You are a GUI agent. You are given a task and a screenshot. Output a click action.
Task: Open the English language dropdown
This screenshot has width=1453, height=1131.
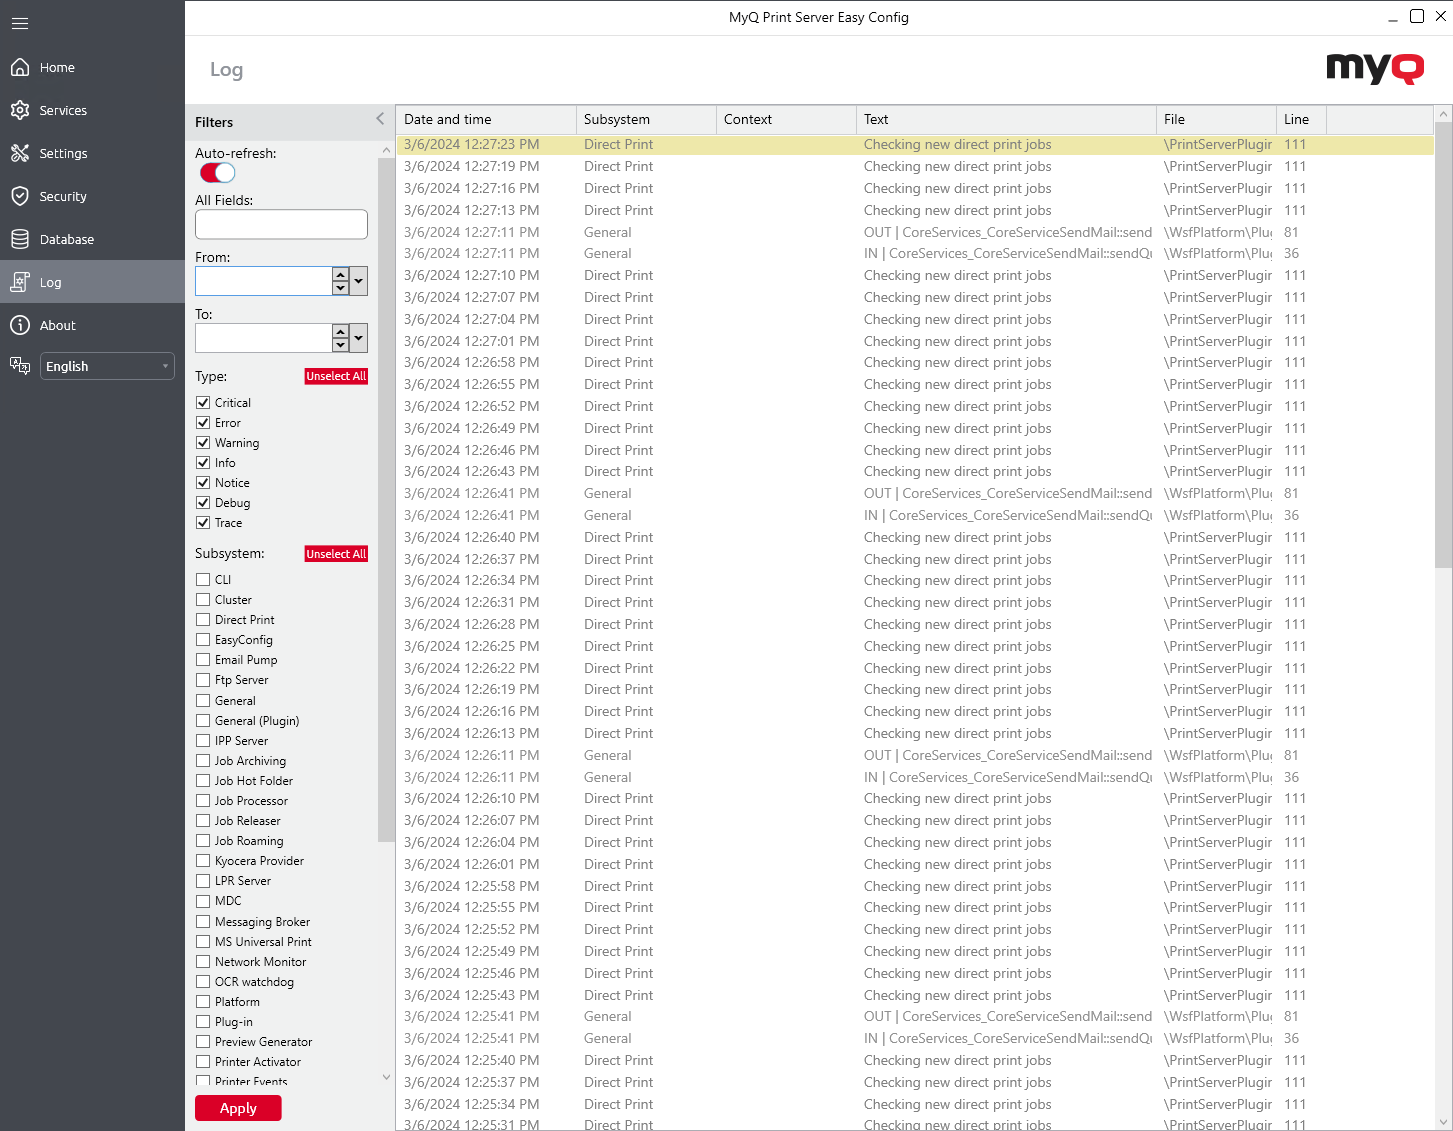(x=106, y=366)
